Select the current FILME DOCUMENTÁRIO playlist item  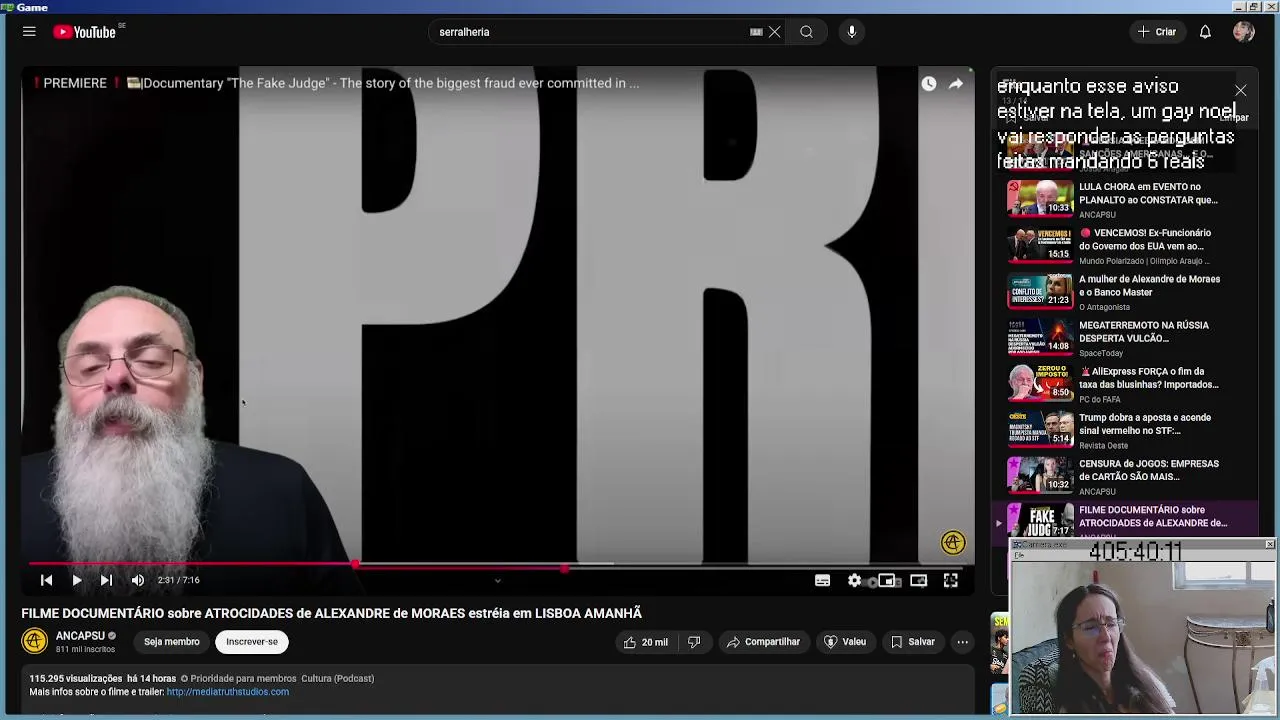1125,520
